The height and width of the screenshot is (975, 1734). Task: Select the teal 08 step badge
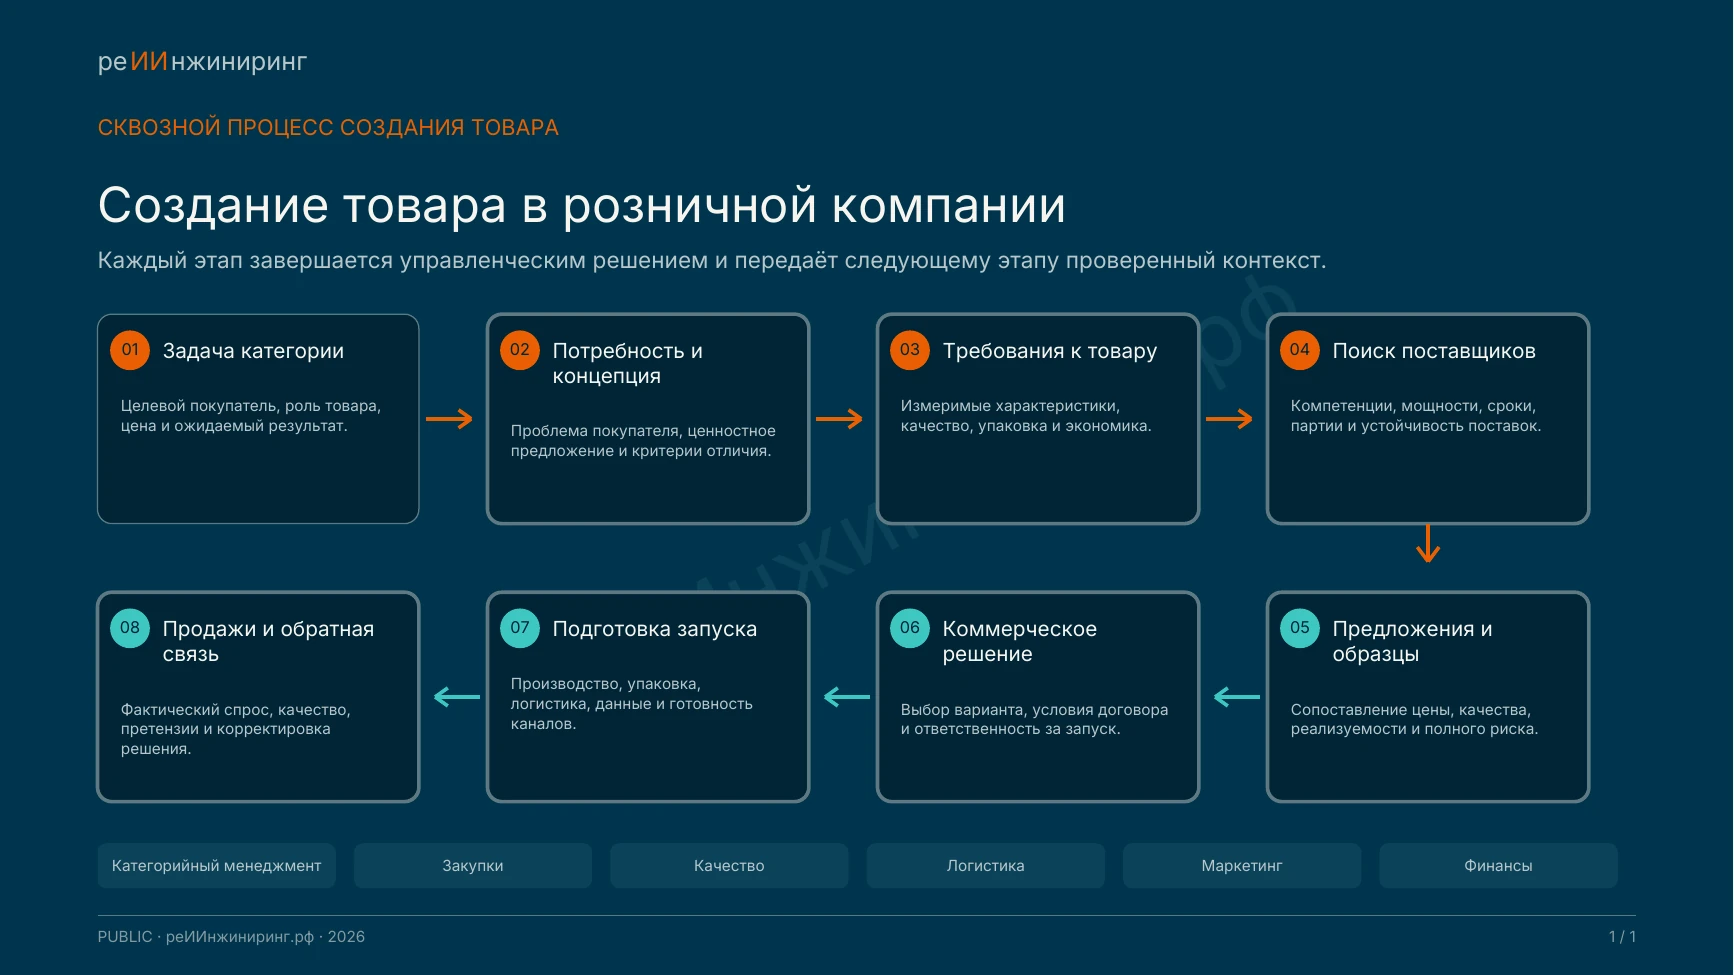coord(130,628)
